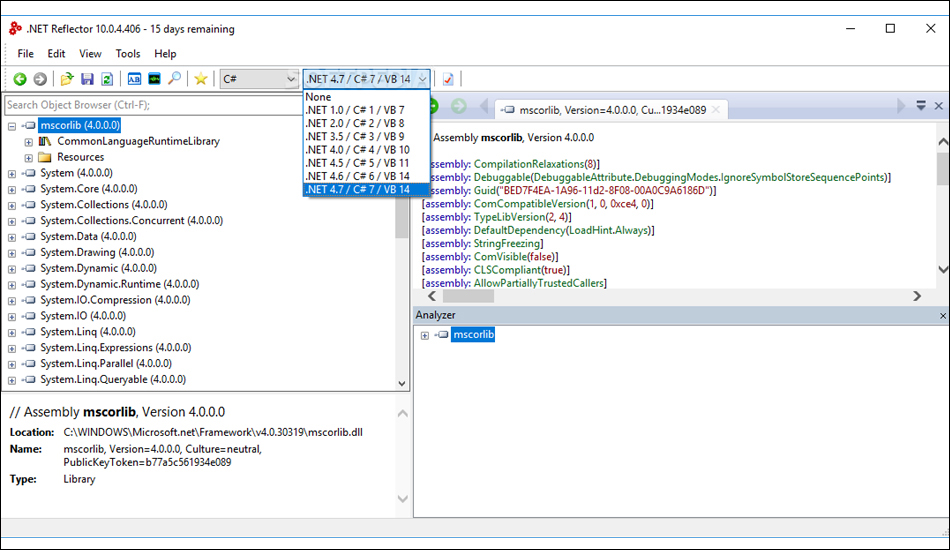Click in the Search Object Browser field
Viewport: 950px width, 550px height.
154,105
